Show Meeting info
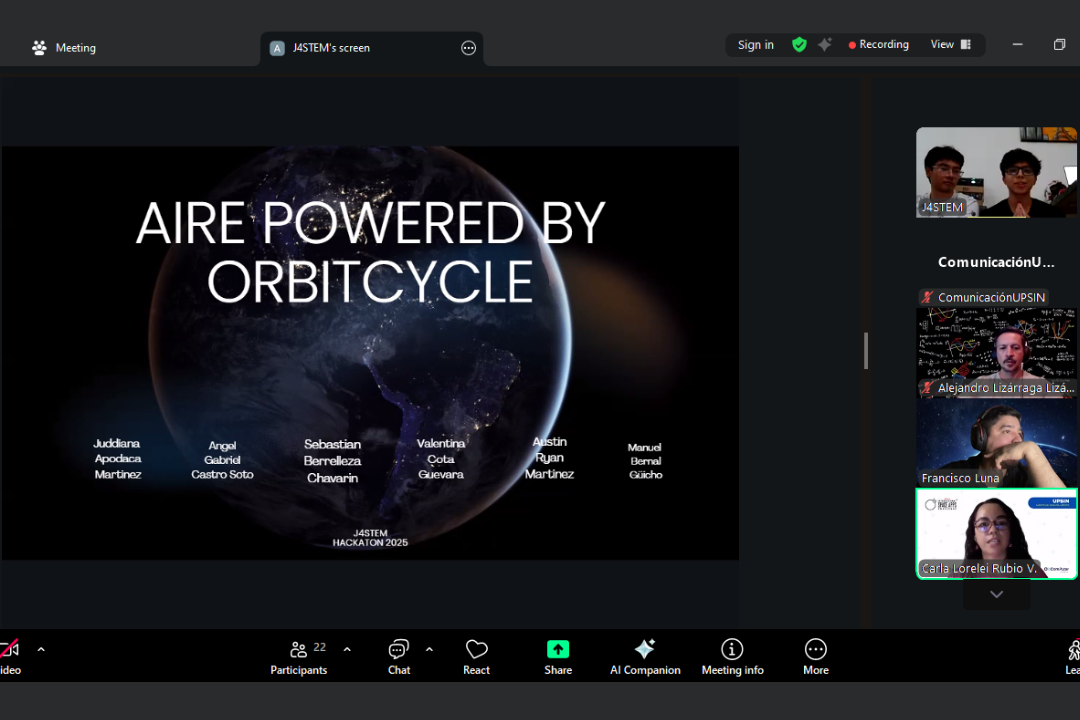 pyautogui.click(x=732, y=657)
